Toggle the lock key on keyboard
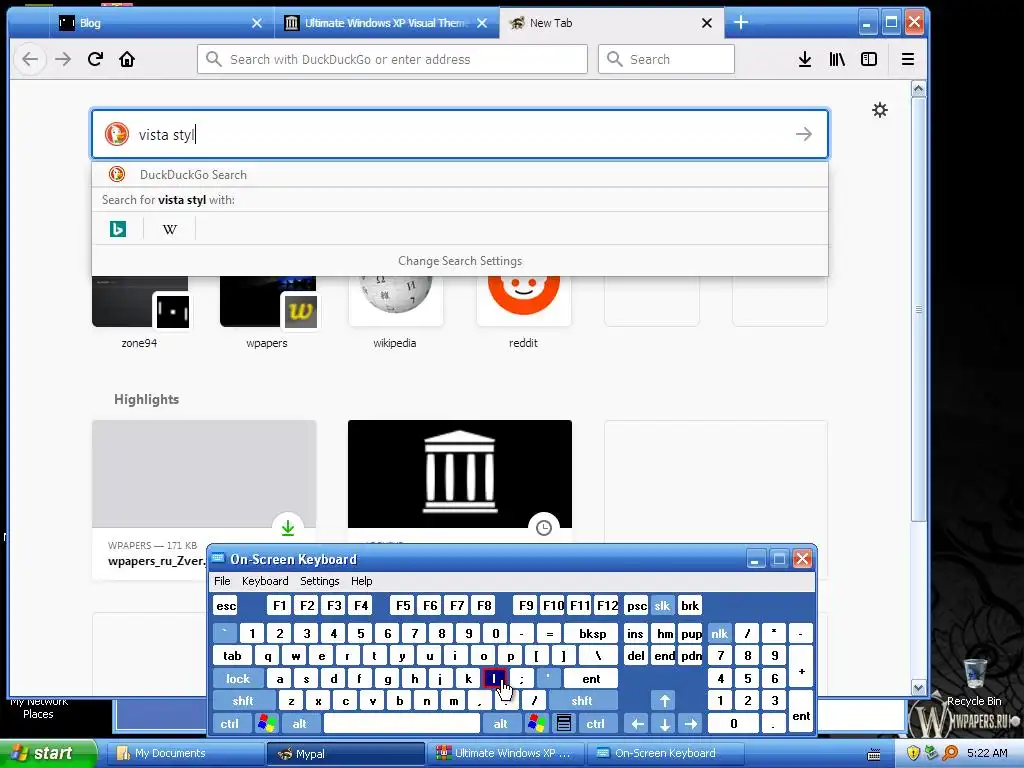Viewport: 1024px width, 768px height. (238, 679)
